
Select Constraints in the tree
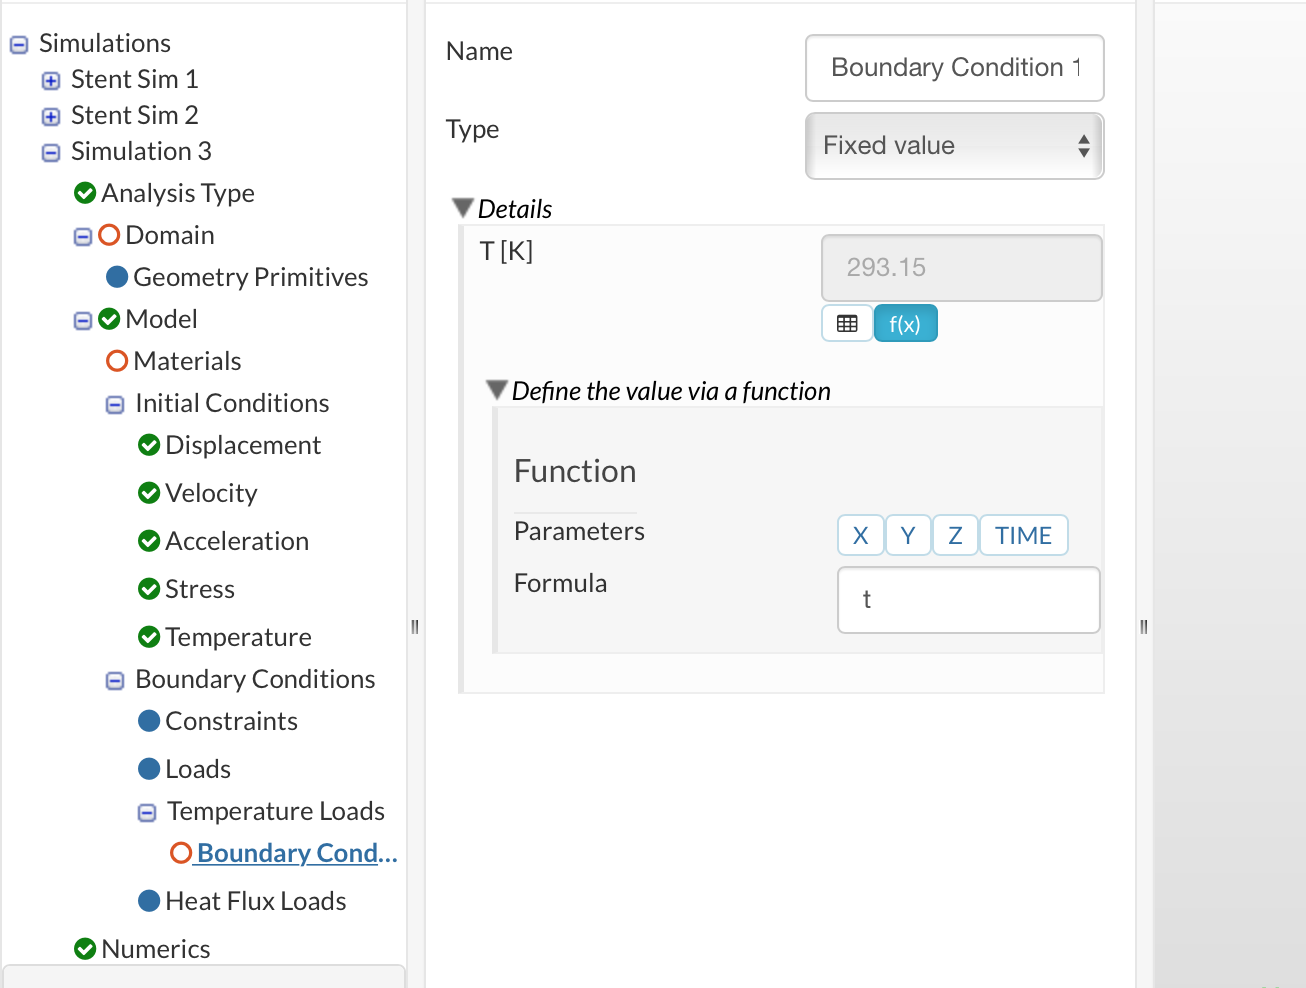tap(231, 721)
